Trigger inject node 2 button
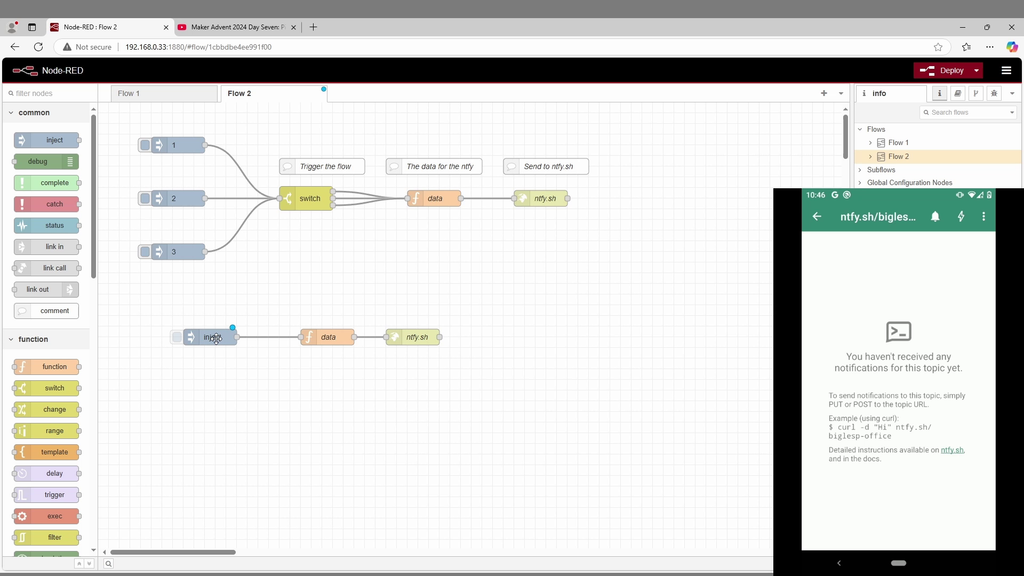Screen dimensions: 1024x576 (145, 199)
